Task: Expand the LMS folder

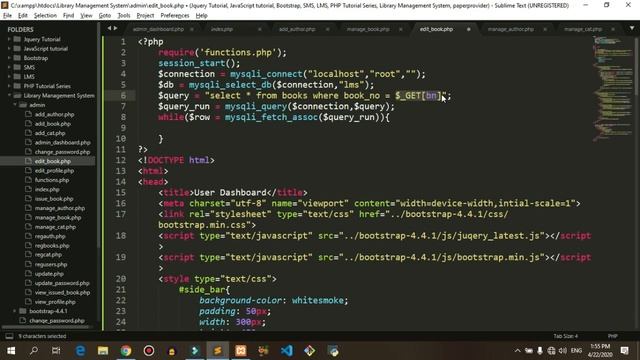Action: point(9,77)
